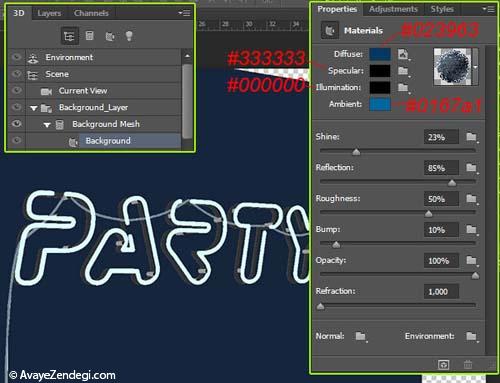Click the Diffuse color swatch
The width and height of the screenshot is (500, 383).
click(x=380, y=54)
